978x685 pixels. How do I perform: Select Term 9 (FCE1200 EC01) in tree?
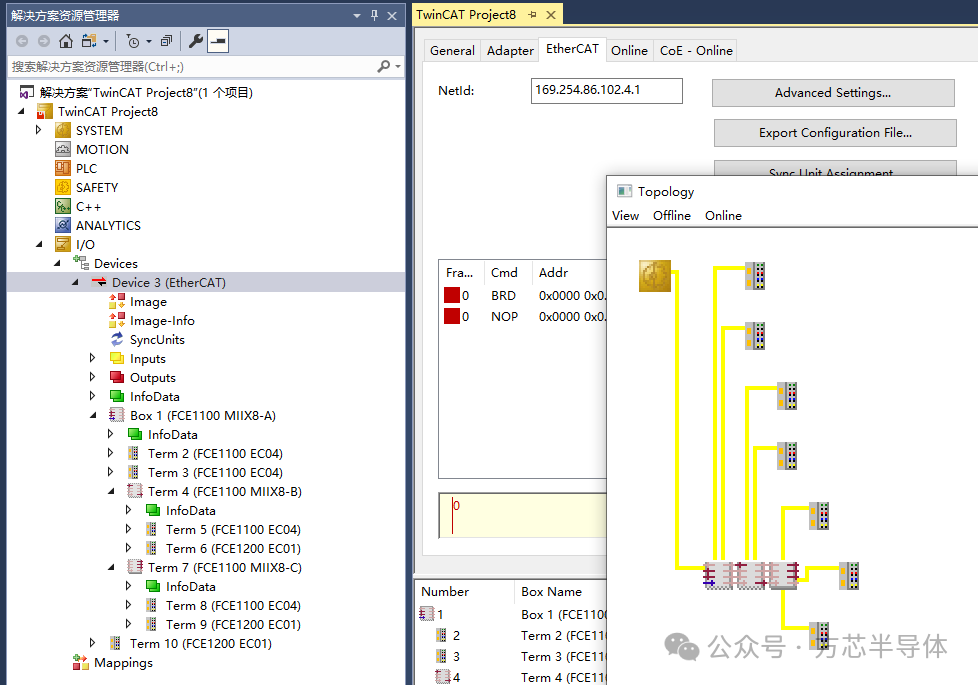[233, 624]
